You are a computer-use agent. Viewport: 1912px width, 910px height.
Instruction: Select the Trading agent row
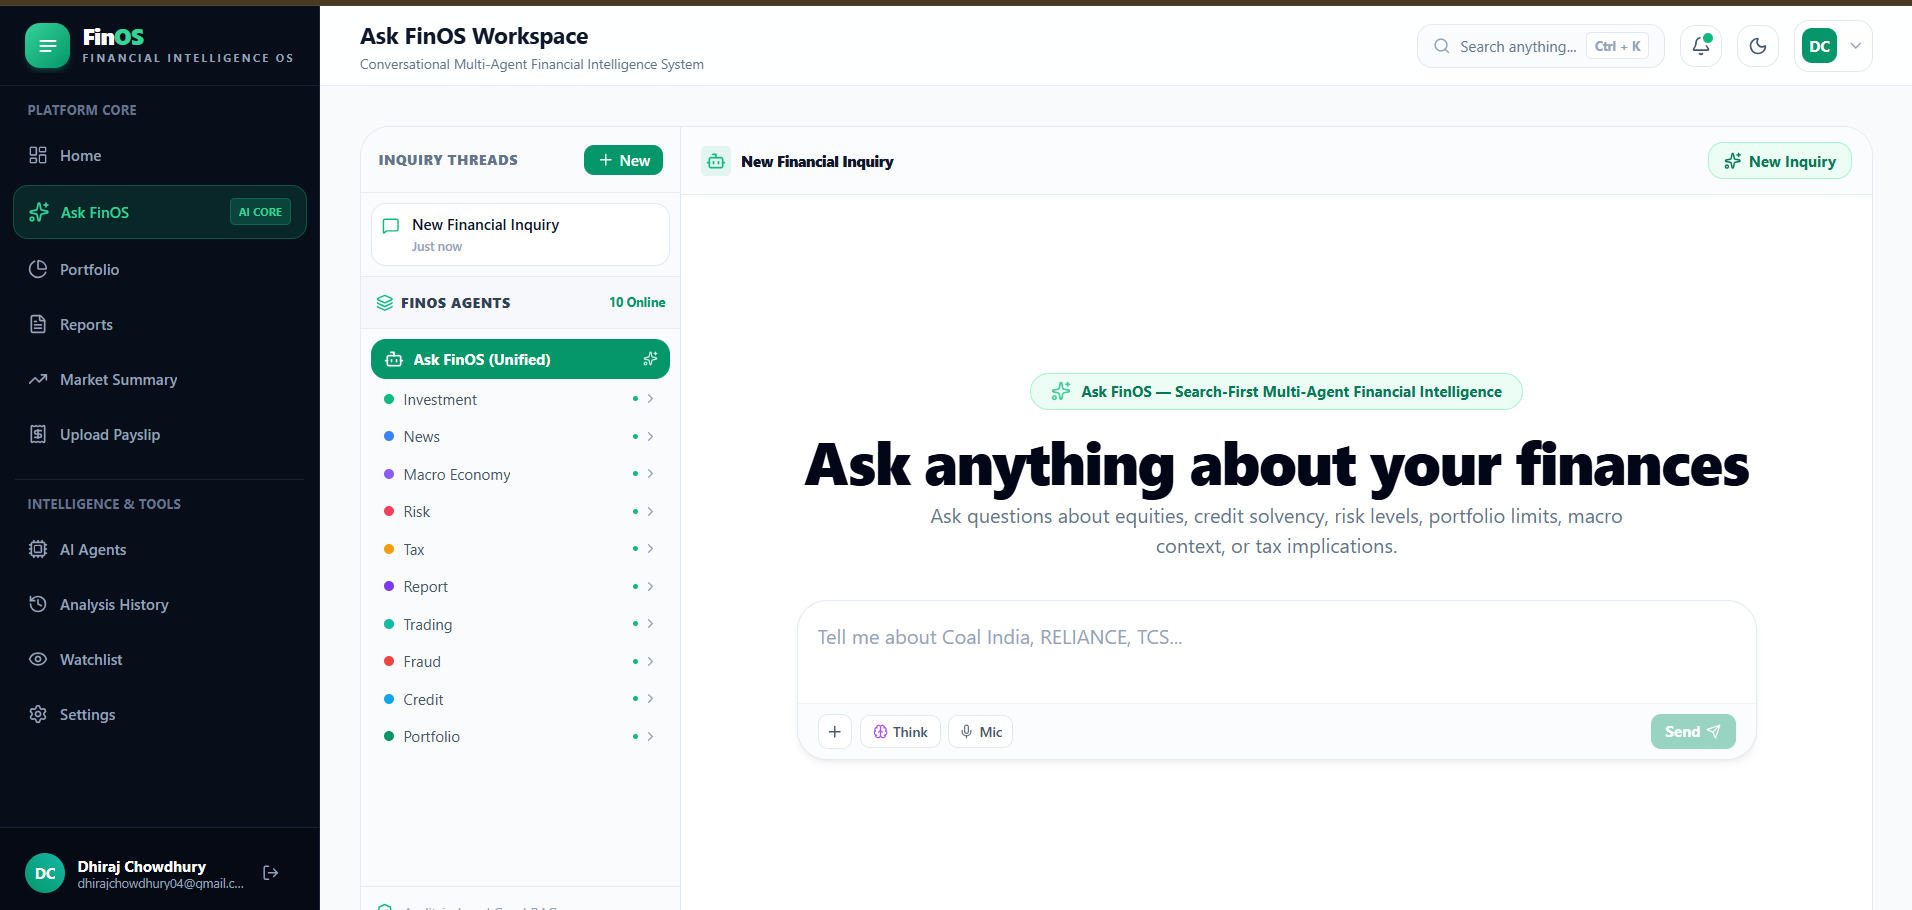coord(520,624)
